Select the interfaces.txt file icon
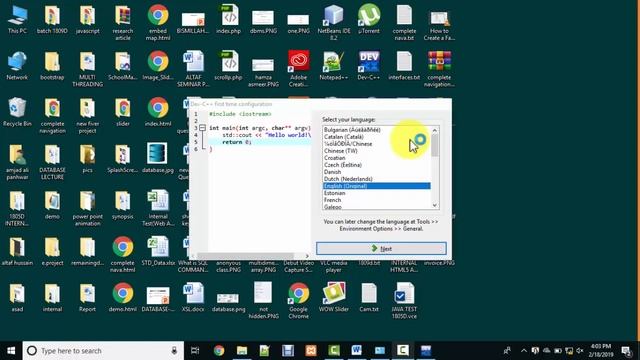The height and width of the screenshot is (360, 640). click(404, 66)
